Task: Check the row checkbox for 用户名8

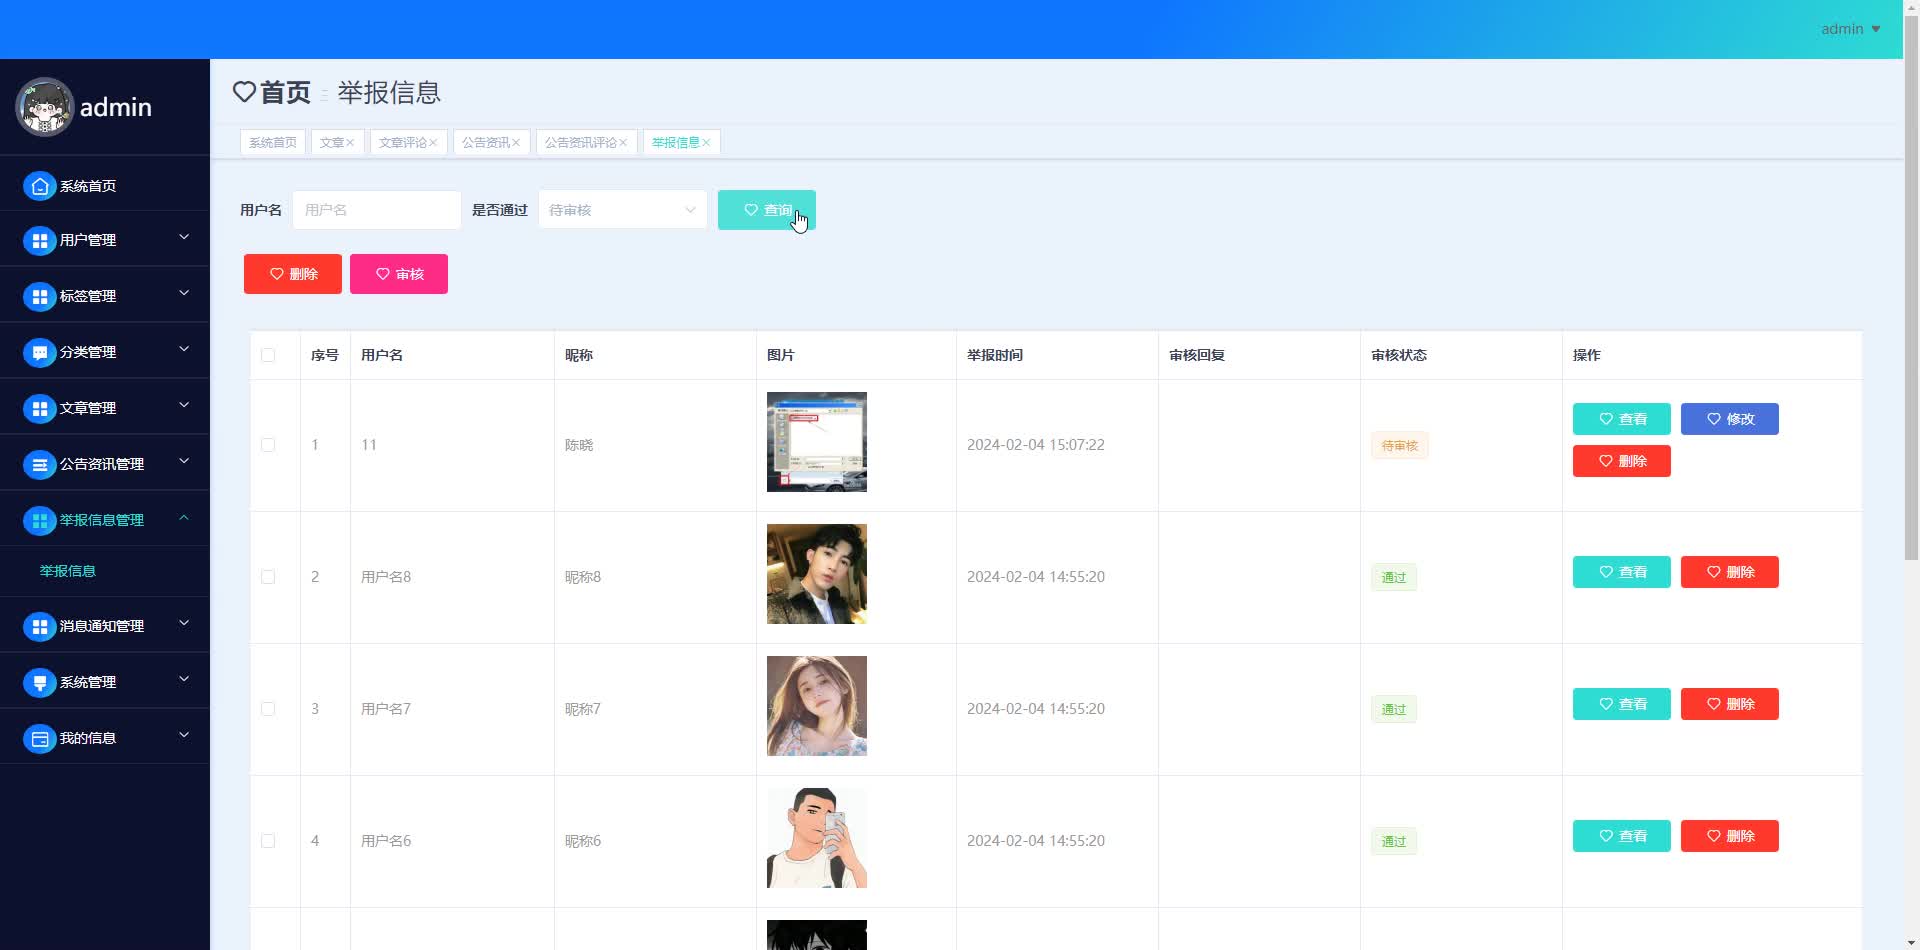Action: point(268,577)
